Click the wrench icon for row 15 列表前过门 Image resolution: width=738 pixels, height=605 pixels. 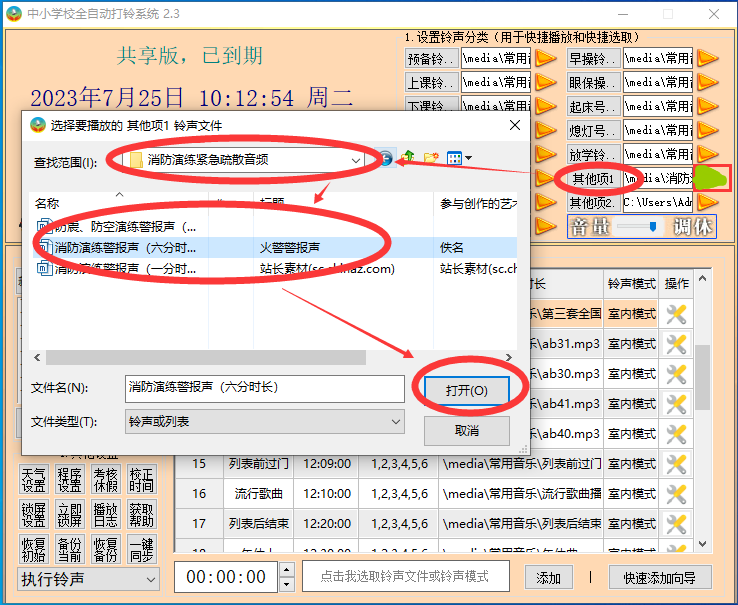(676, 464)
